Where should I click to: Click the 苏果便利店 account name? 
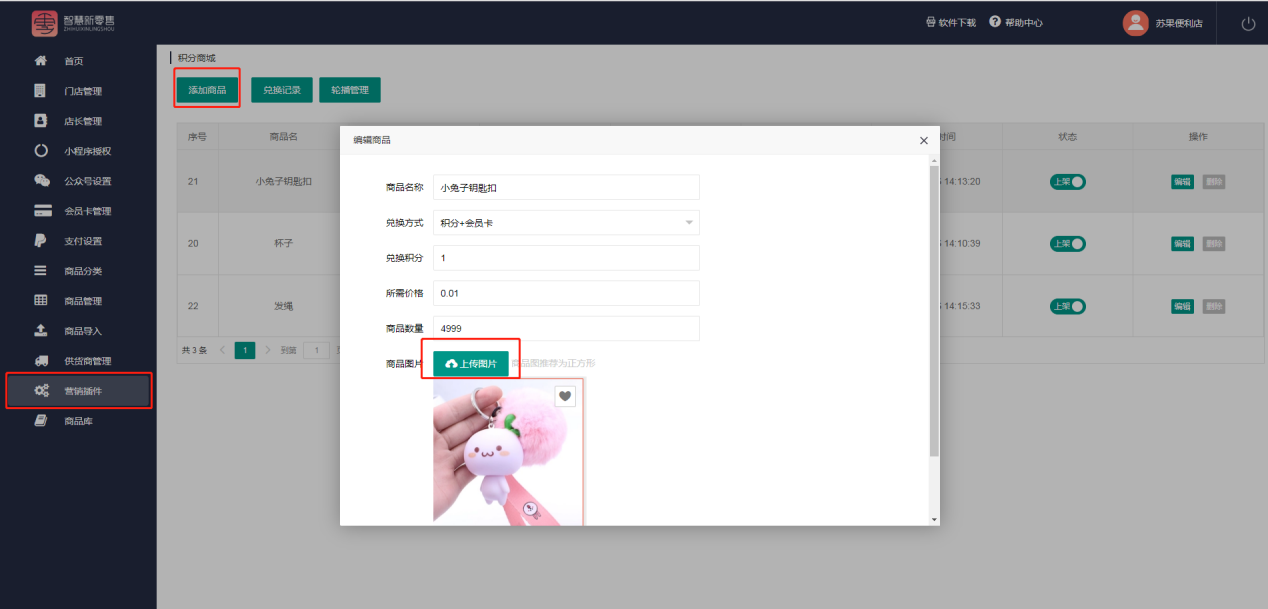point(1177,23)
